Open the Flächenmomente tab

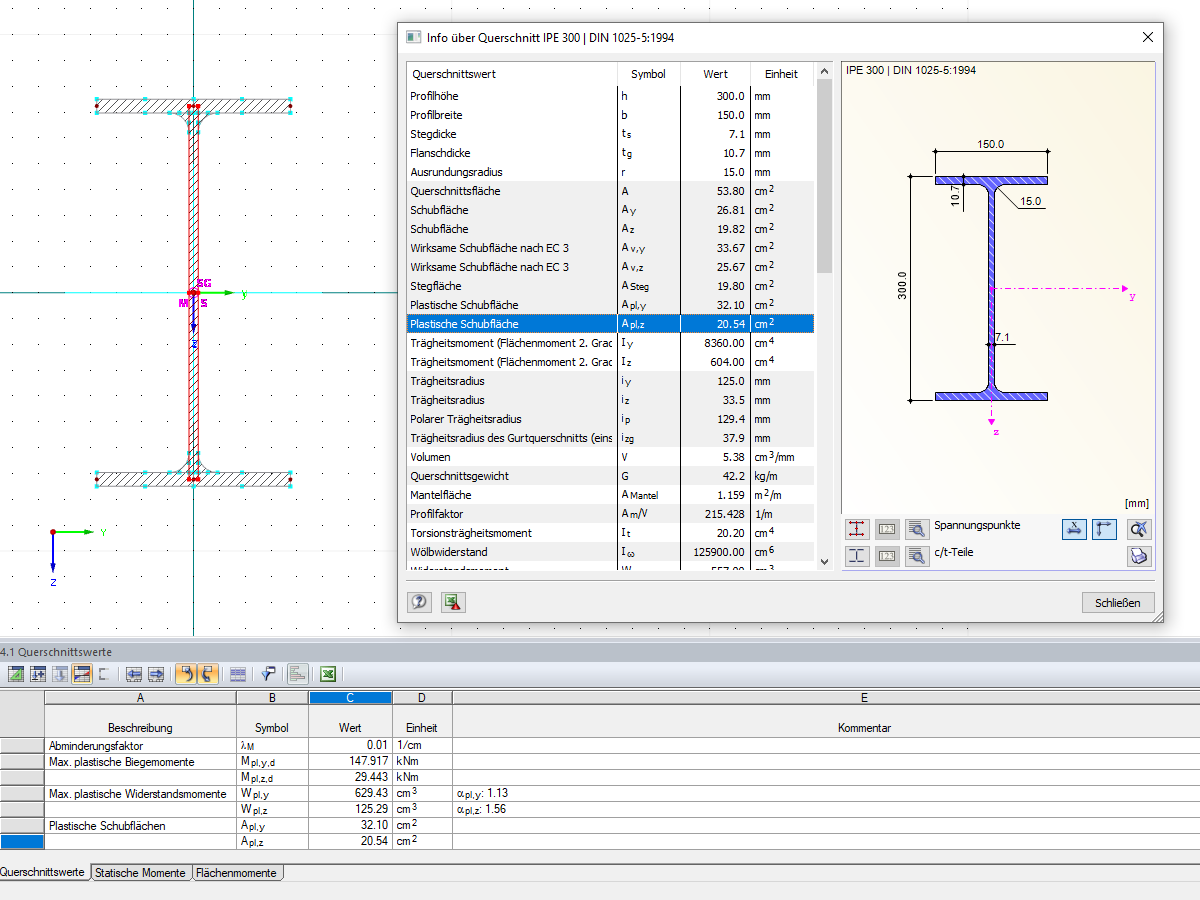pyautogui.click(x=236, y=873)
